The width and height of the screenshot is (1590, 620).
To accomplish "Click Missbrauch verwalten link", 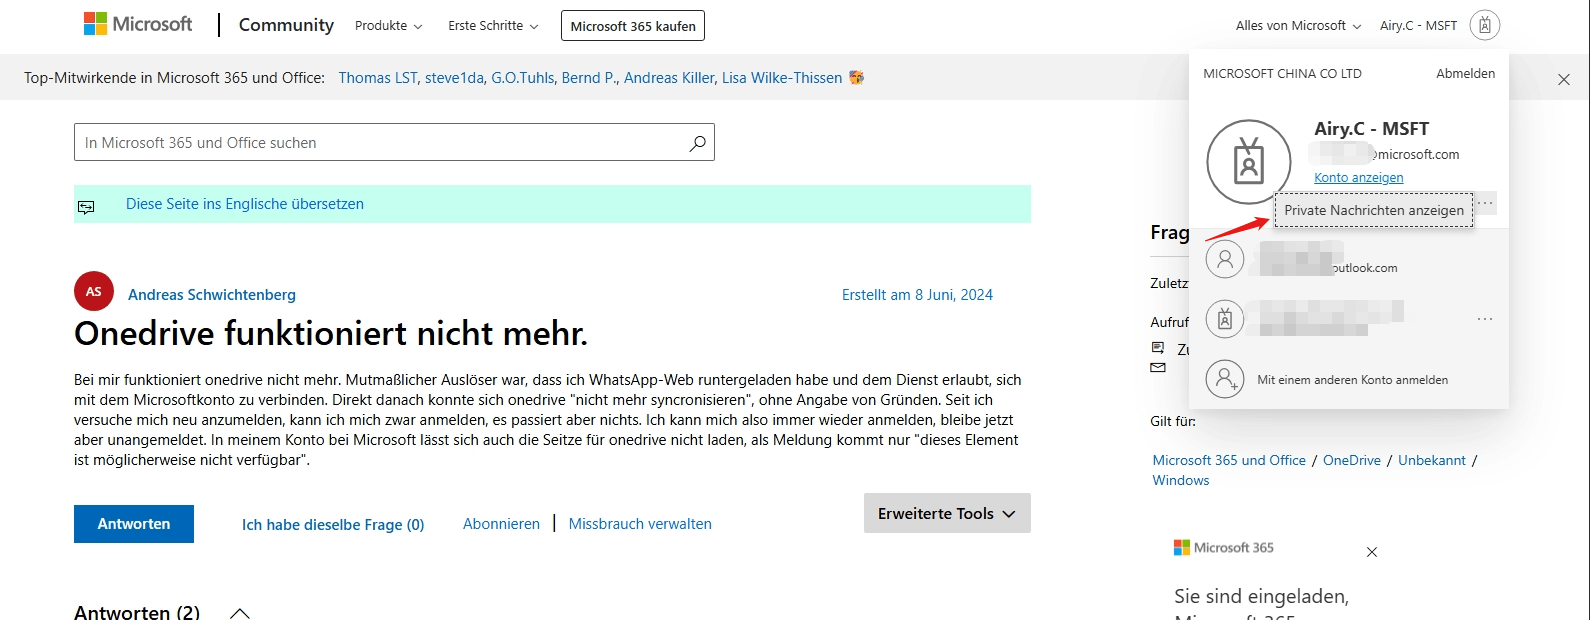I will (x=640, y=524).
